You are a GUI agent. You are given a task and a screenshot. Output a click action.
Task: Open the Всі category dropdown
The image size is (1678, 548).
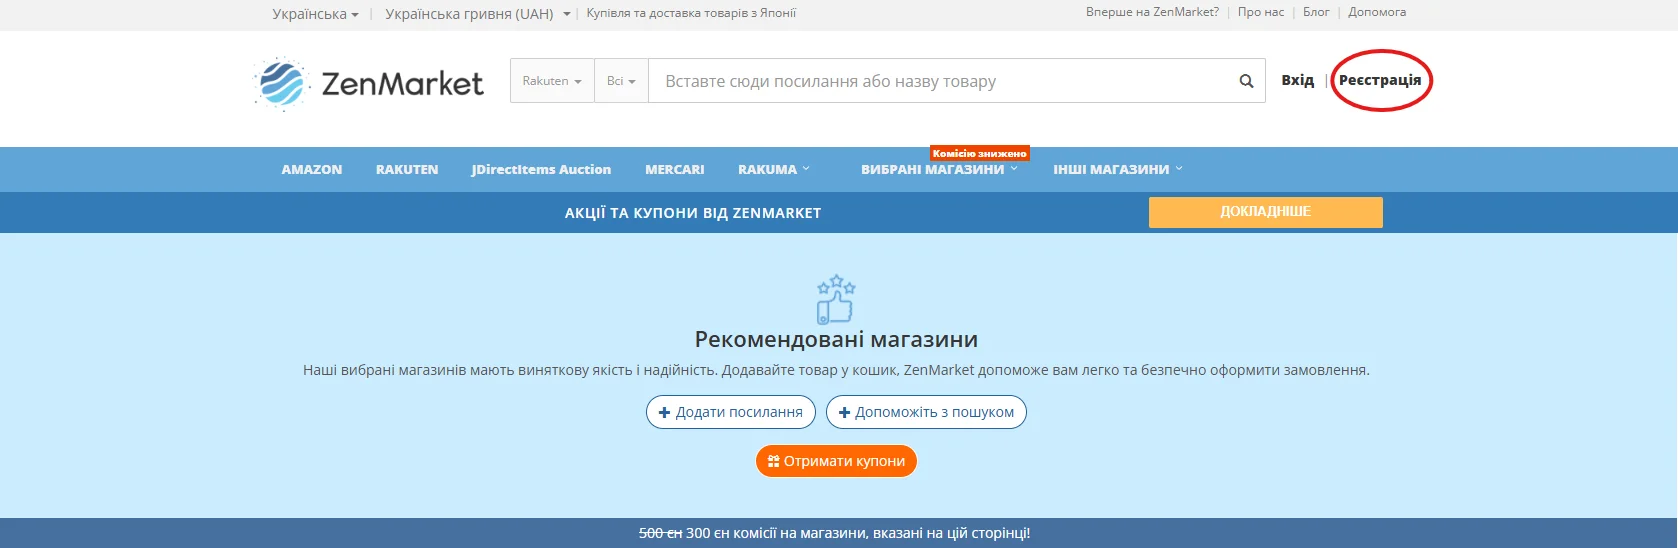[x=621, y=81]
